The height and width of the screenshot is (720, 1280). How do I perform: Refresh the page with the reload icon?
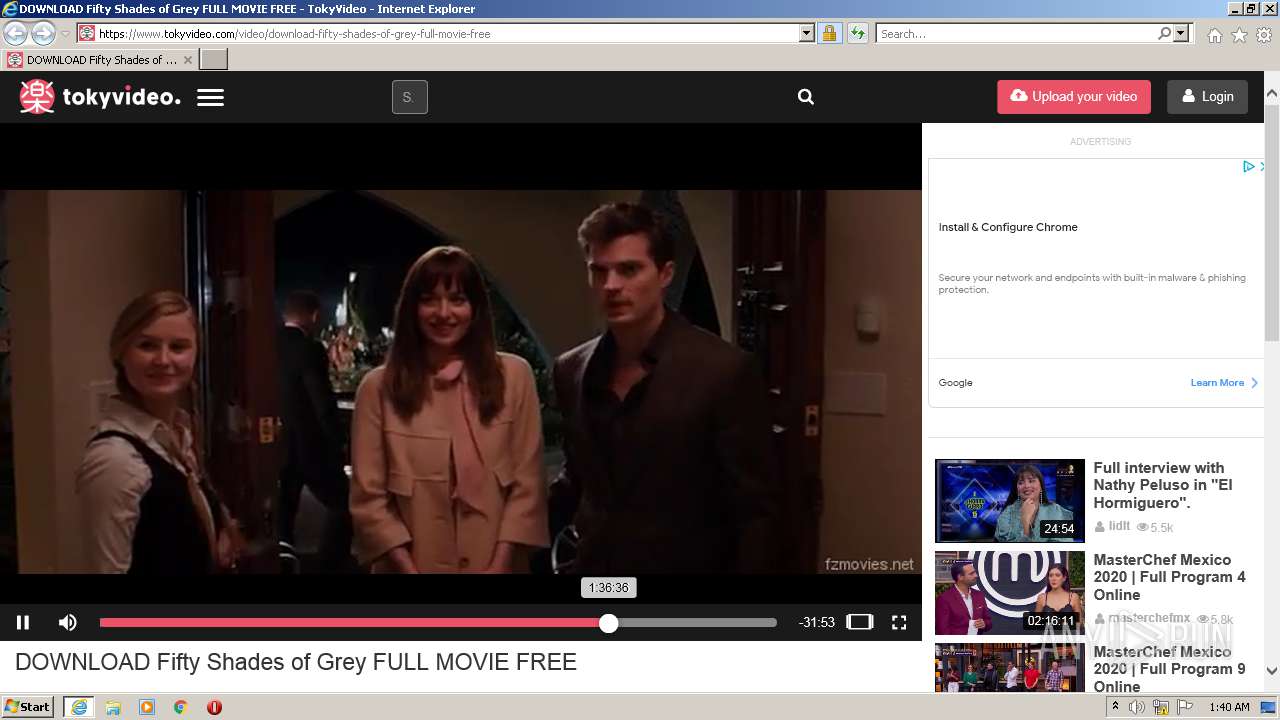click(857, 33)
